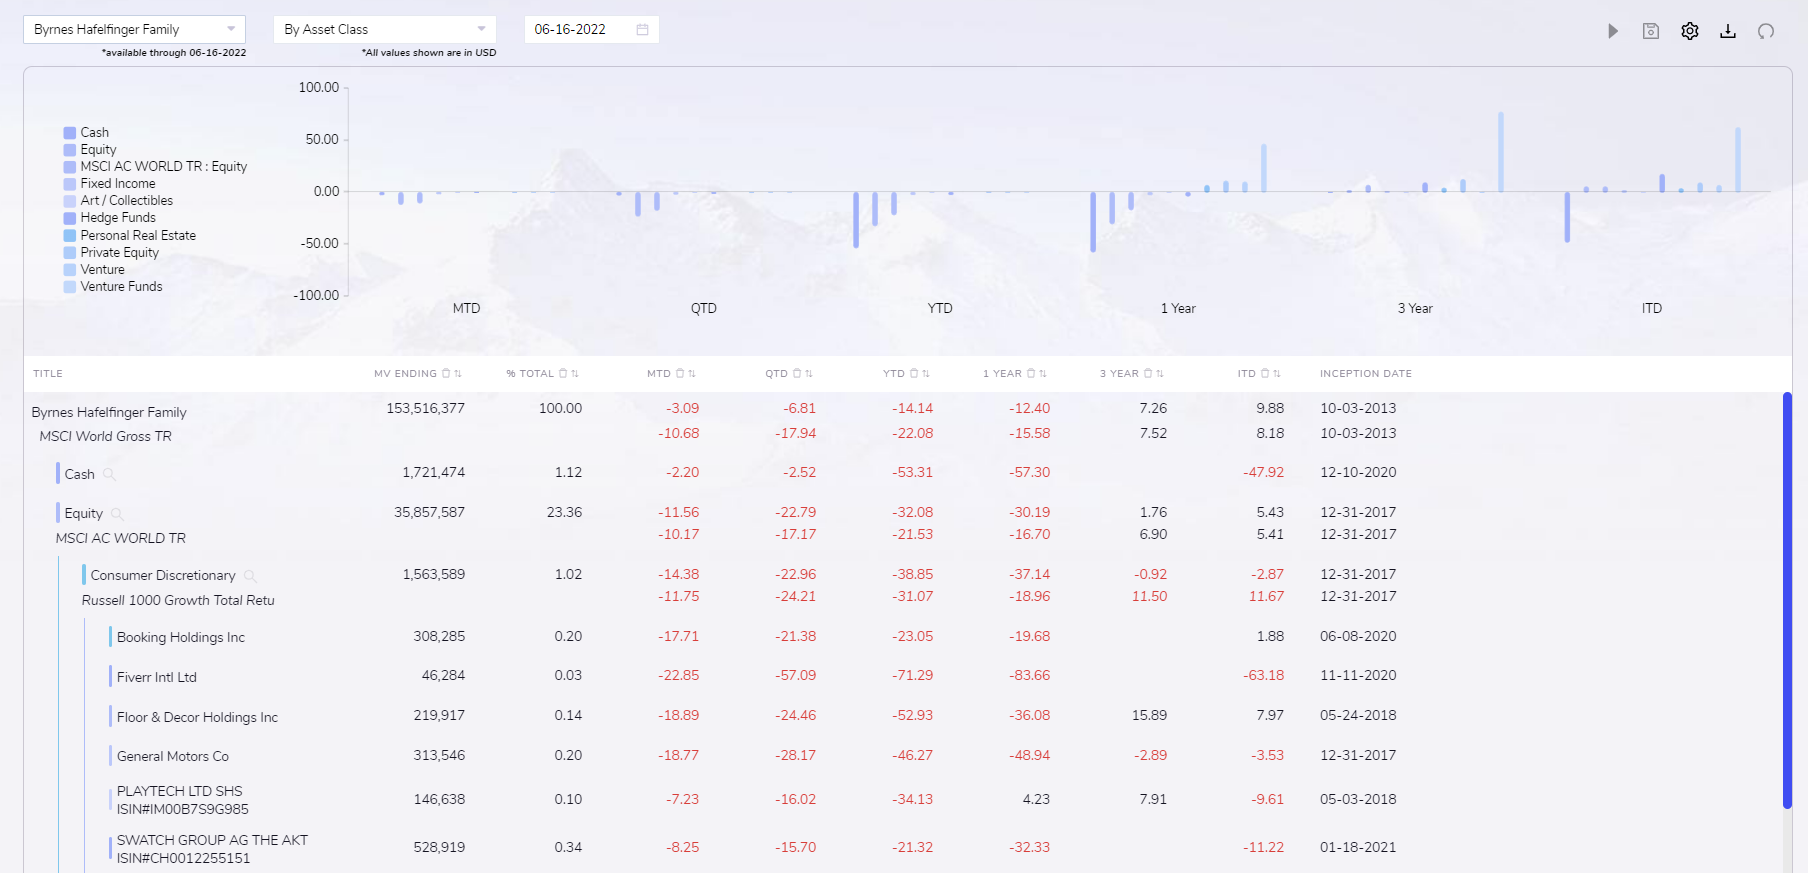Open the settings gear icon
The width and height of the screenshot is (1808, 873).
1689,31
